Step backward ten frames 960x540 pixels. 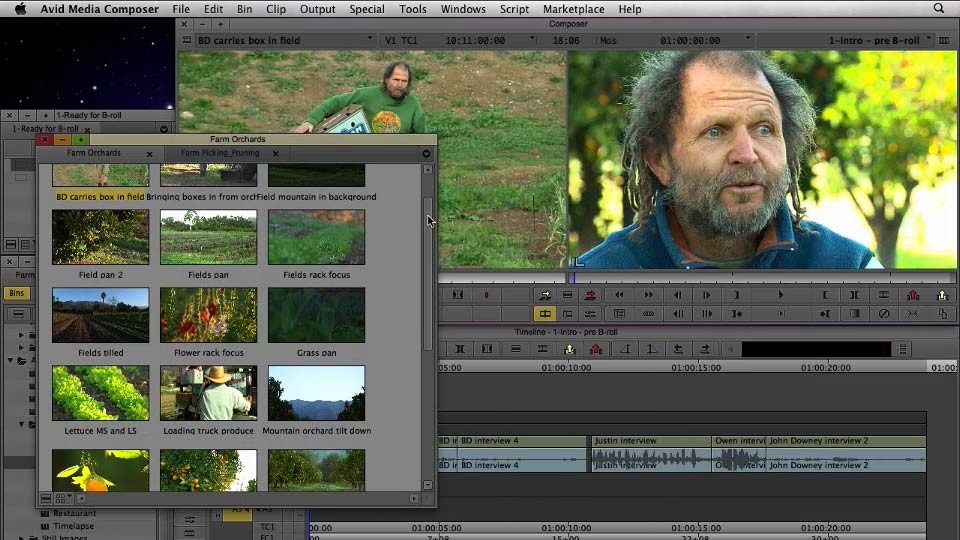(x=678, y=314)
